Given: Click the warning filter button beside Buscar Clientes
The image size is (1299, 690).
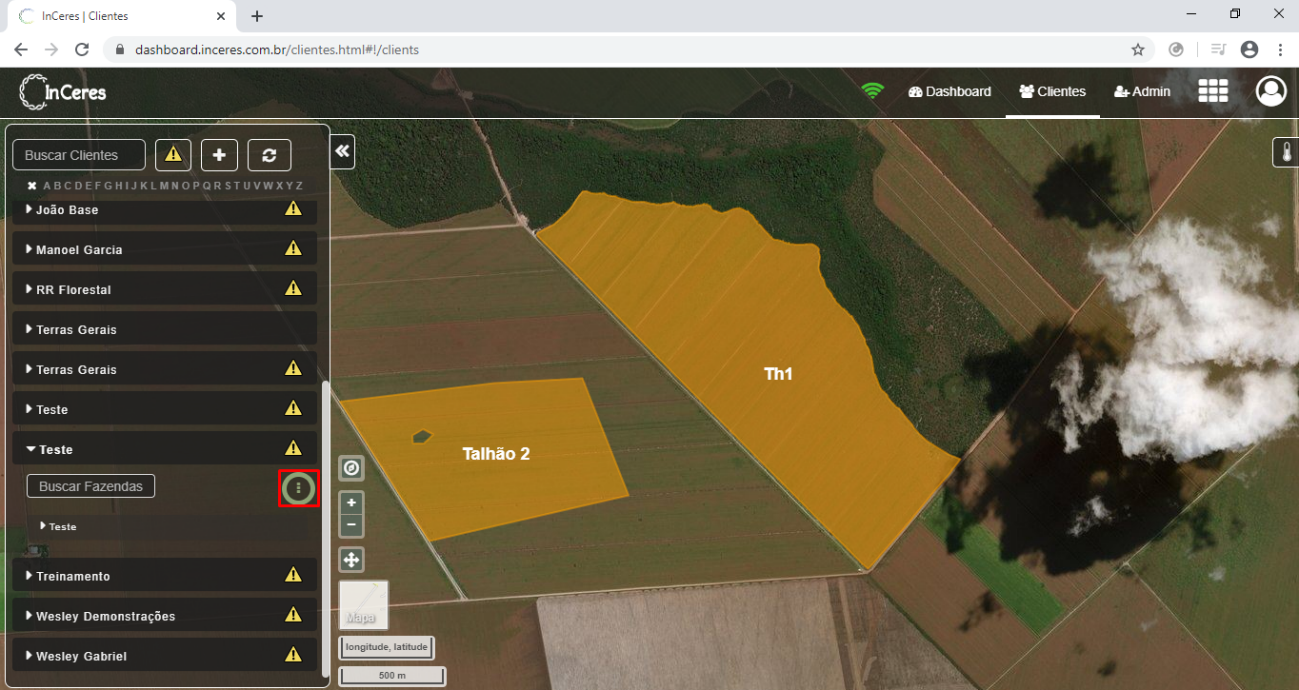Looking at the screenshot, I should click(x=173, y=155).
